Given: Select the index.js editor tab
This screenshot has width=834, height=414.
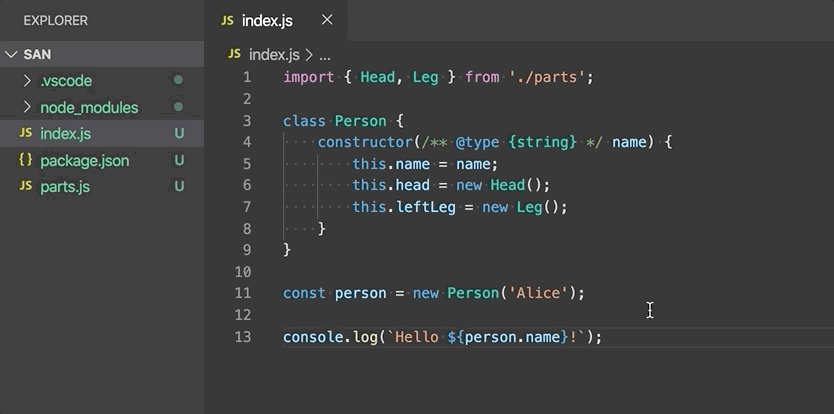Looking at the screenshot, I should [x=276, y=20].
